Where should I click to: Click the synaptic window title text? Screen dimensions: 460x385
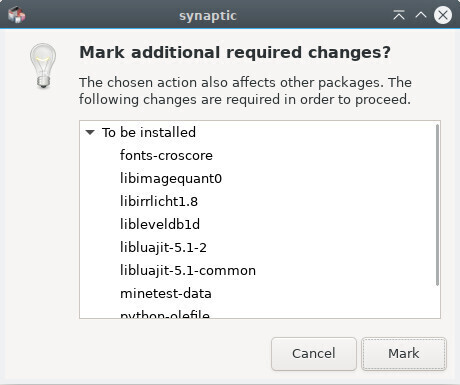[x=208, y=16]
